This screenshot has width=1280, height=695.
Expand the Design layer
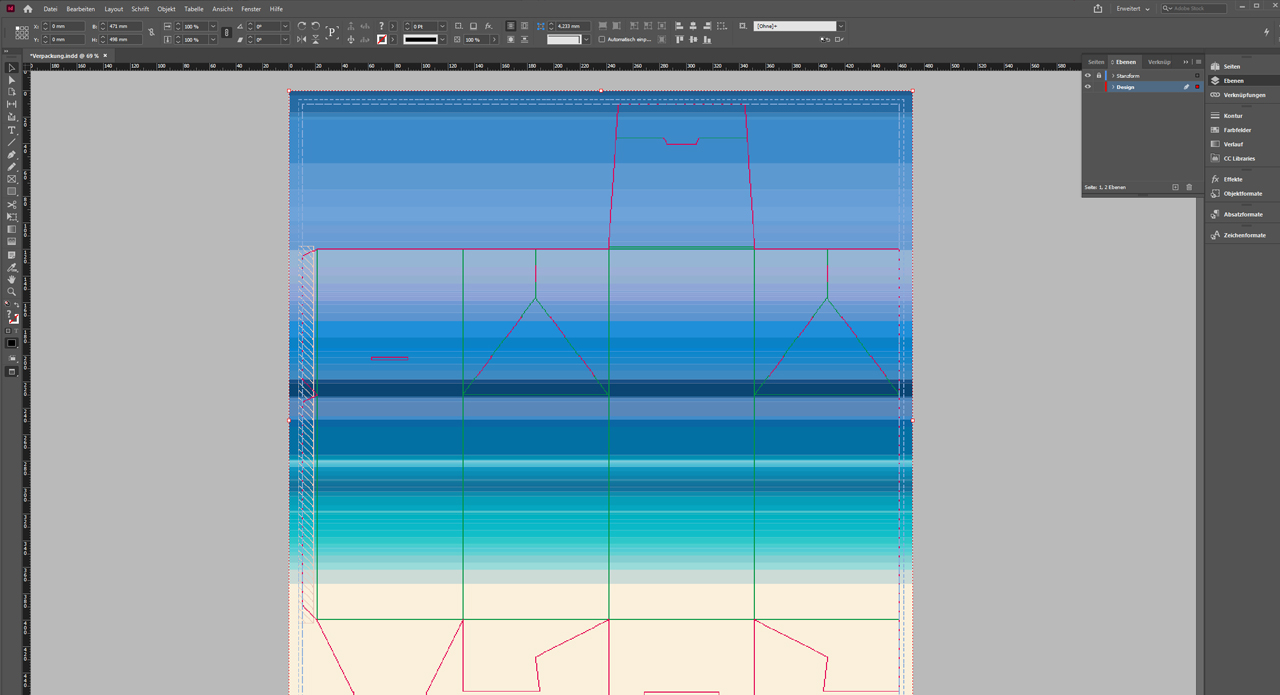pyautogui.click(x=1113, y=87)
